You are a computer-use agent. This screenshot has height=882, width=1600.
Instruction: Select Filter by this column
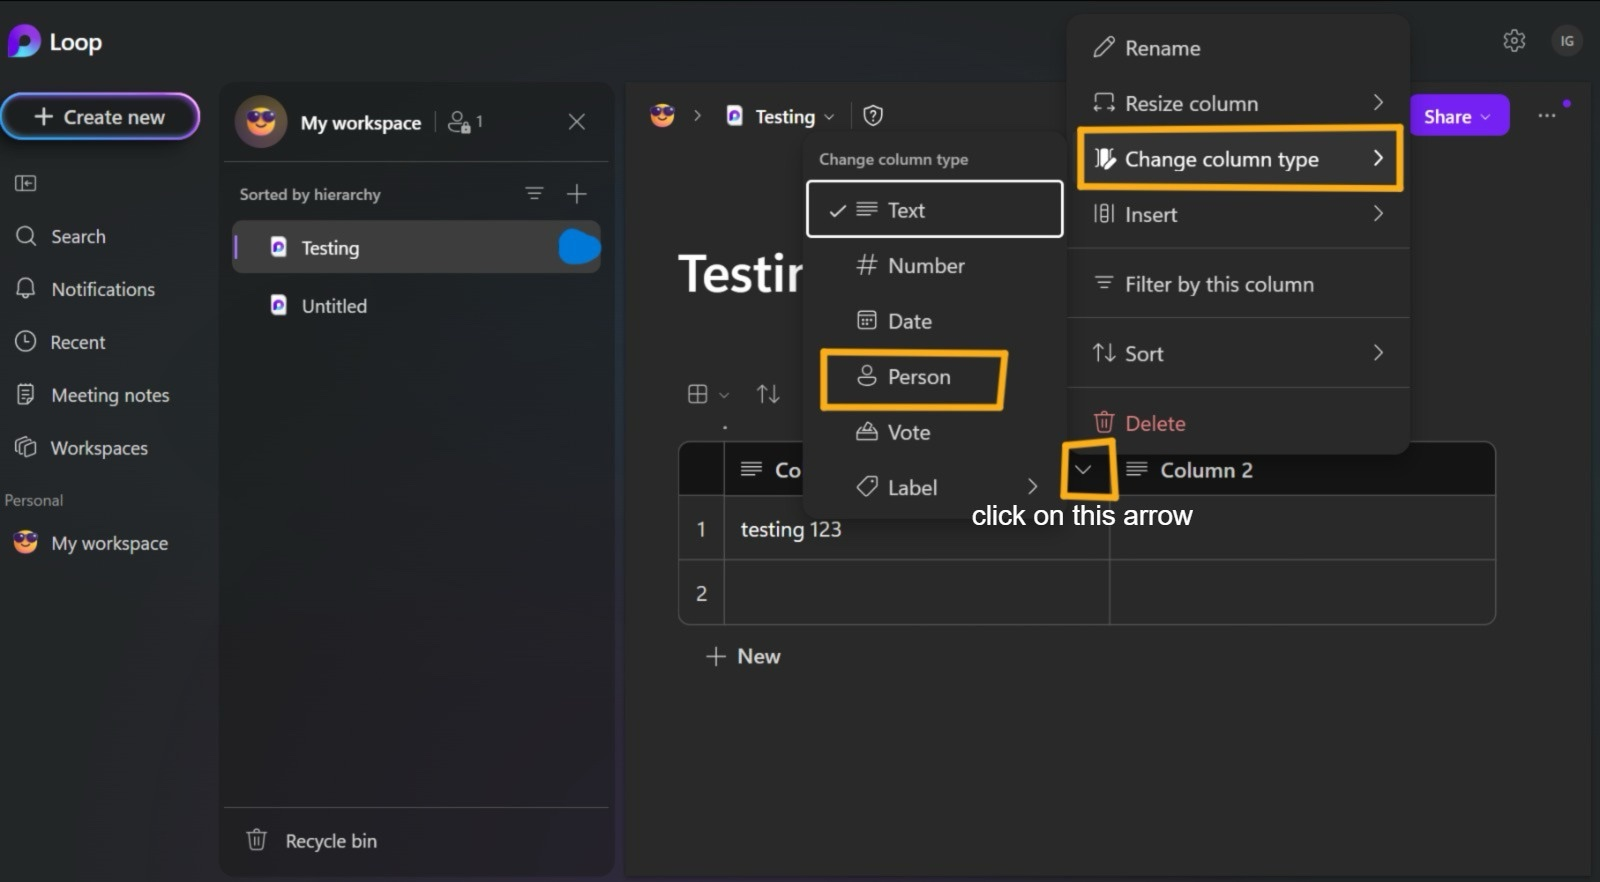pos(1238,284)
